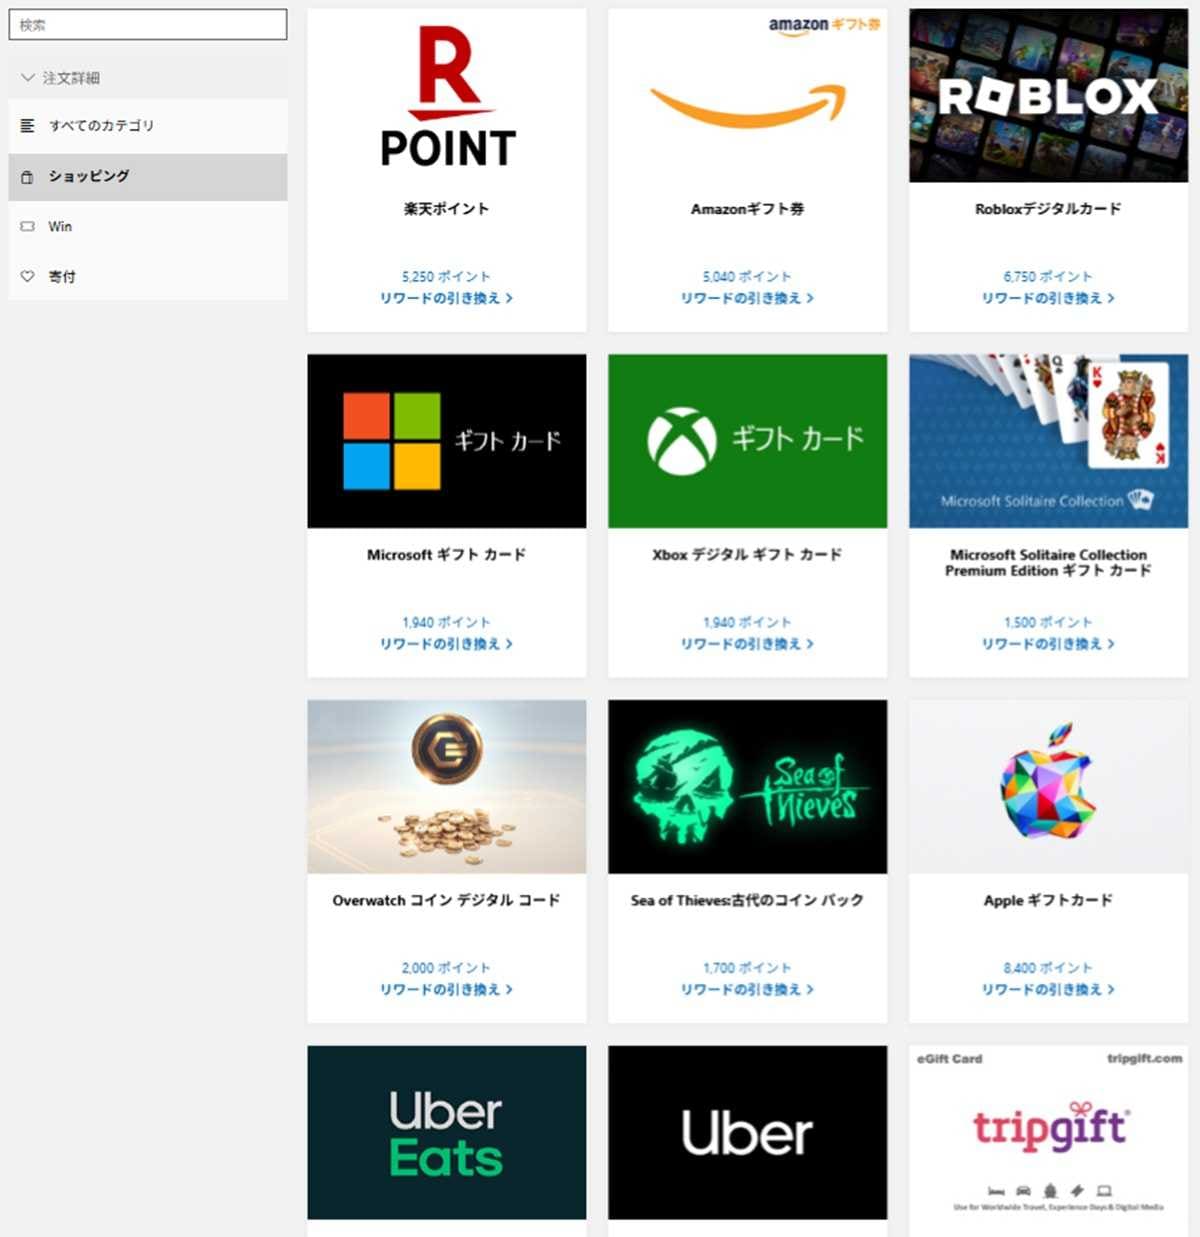
Task: Click the Microsoft four-square logo on gift card
Action: click(392, 439)
